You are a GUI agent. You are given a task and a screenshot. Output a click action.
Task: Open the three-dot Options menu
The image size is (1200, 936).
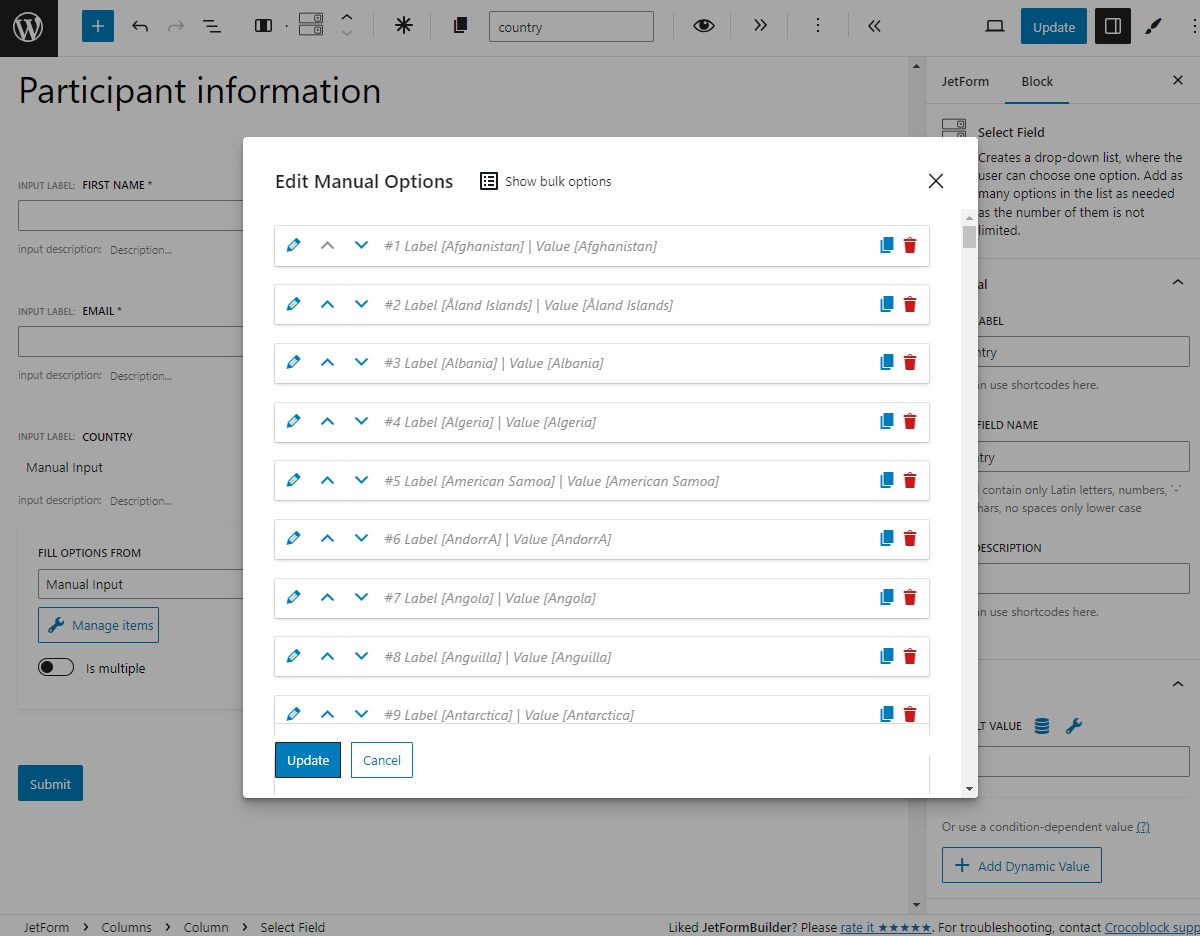coord(818,26)
